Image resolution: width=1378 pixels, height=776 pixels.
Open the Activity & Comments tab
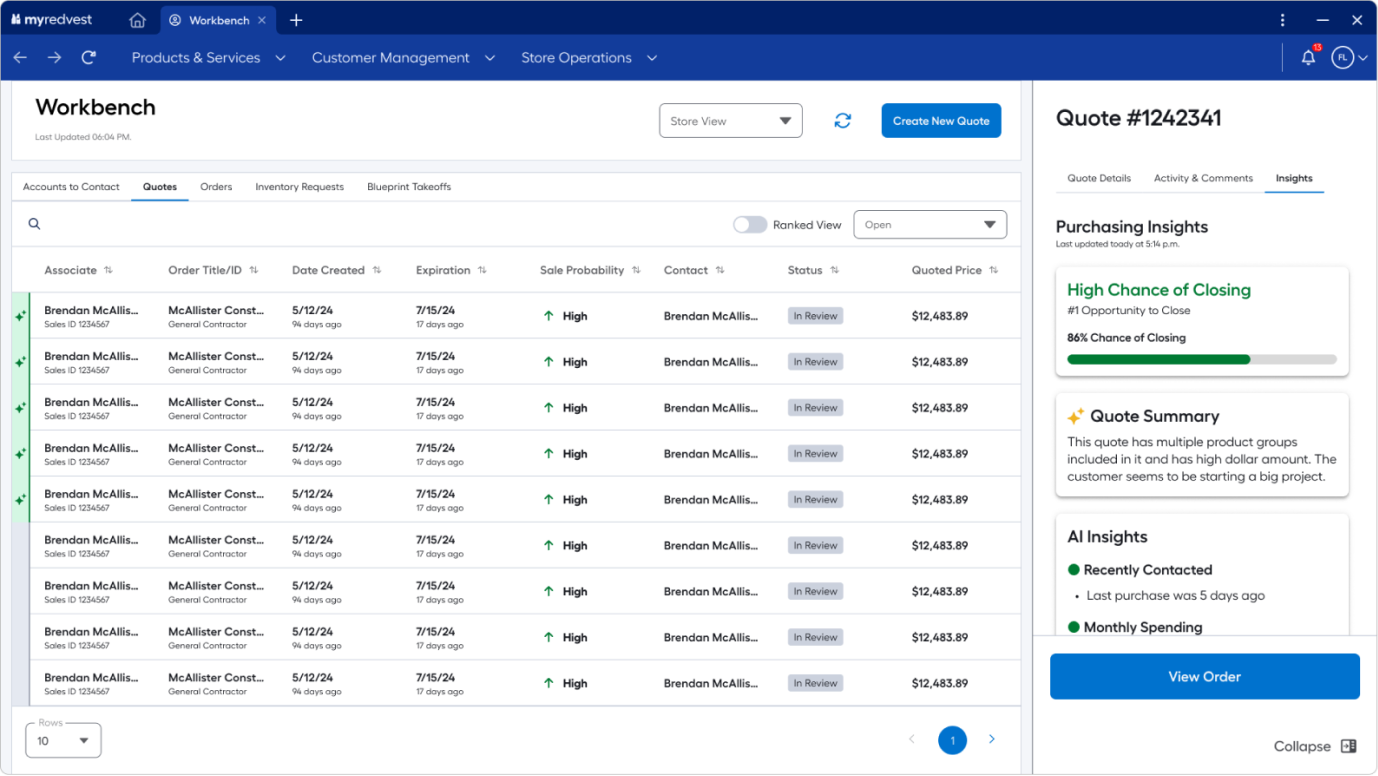click(1203, 178)
